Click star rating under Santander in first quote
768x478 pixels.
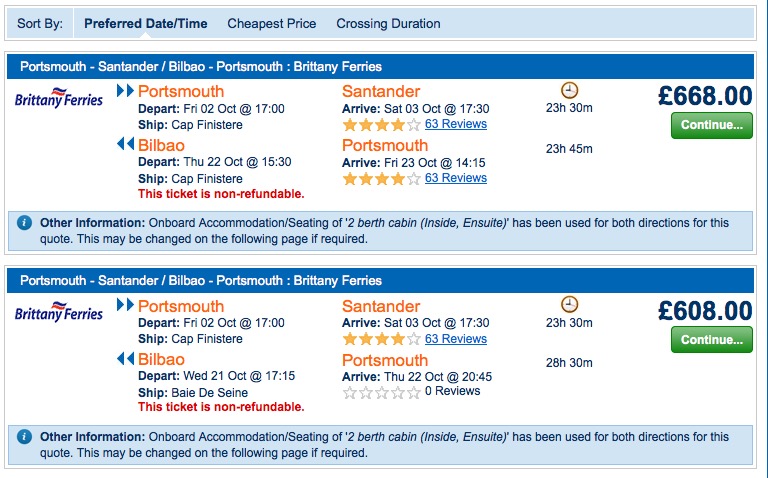point(382,125)
